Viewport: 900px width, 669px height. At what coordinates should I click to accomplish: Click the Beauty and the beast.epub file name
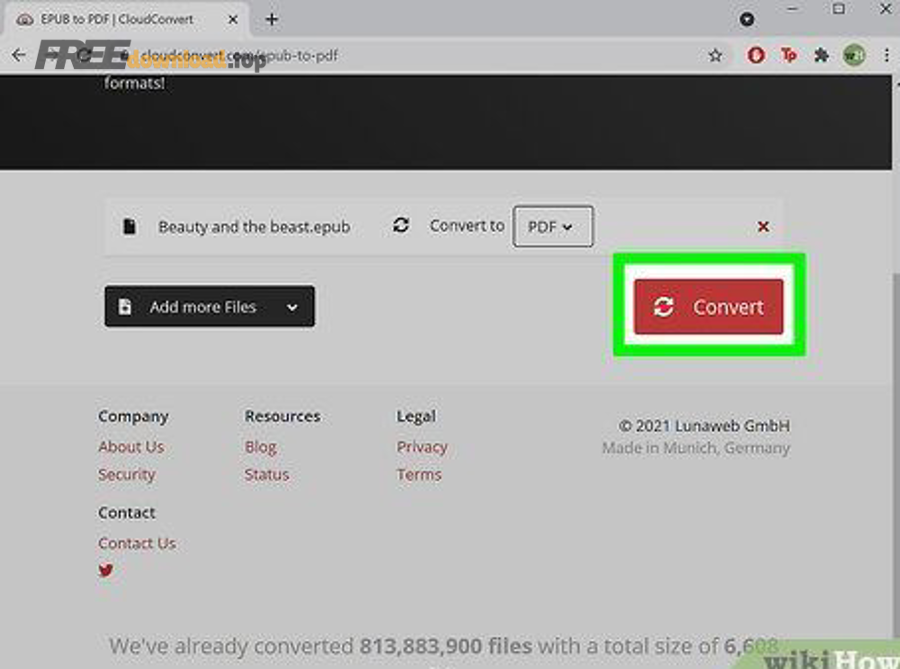[254, 227]
